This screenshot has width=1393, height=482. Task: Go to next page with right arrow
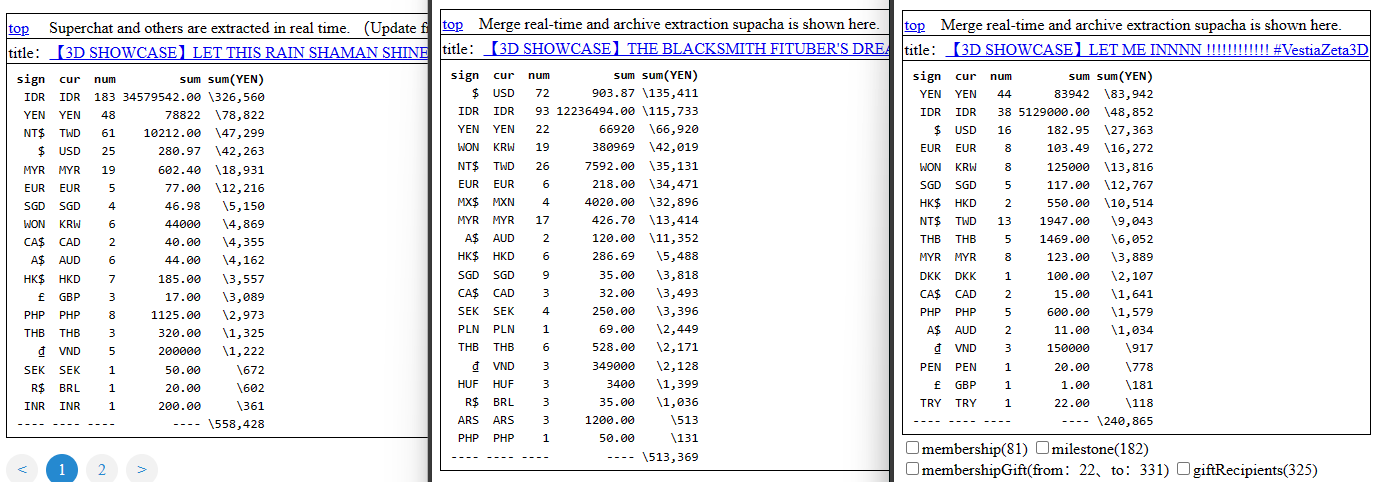tap(142, 468)
